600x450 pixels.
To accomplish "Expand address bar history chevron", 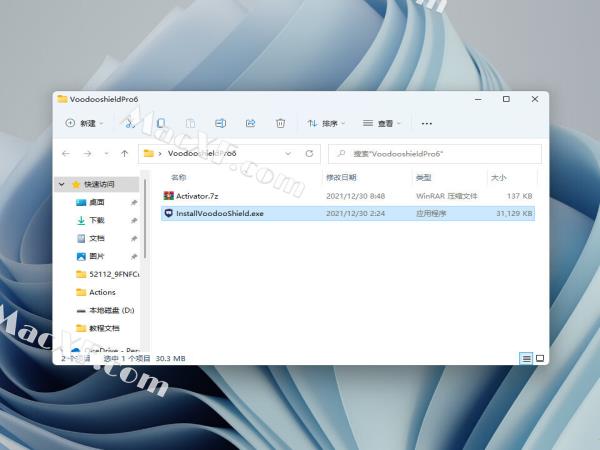I will tap(288, 154).
